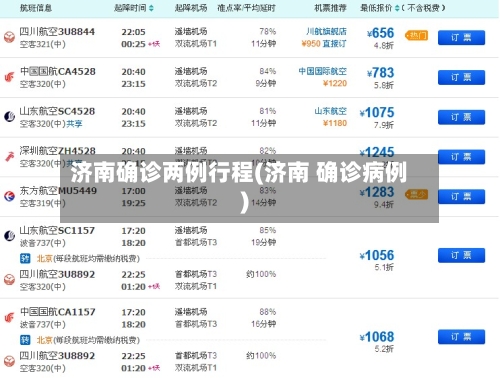The width and height of the screenshot is (500, 378).
Task: Click the orange 票少 badge in MU5449 row
Action: click(x=417, y=195)
